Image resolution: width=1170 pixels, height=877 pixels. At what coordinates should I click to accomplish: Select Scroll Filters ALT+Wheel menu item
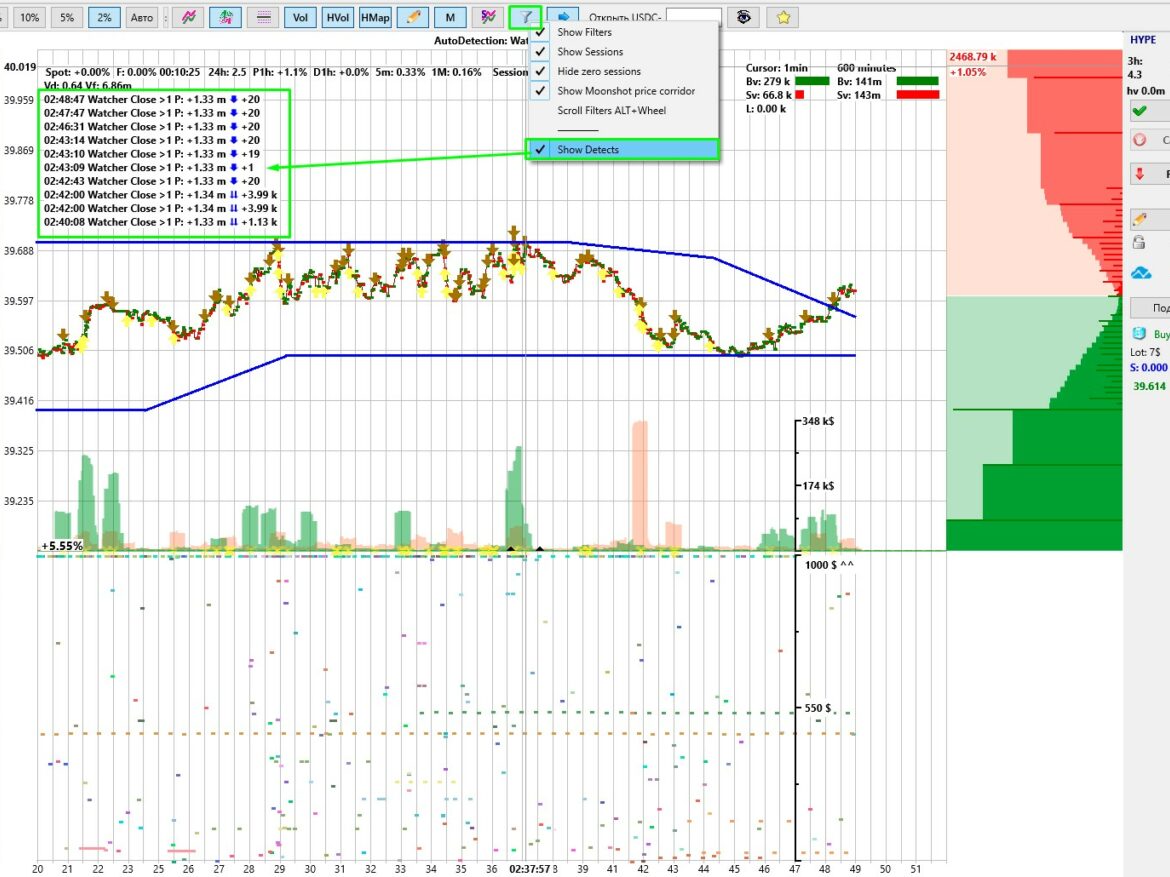611,111
